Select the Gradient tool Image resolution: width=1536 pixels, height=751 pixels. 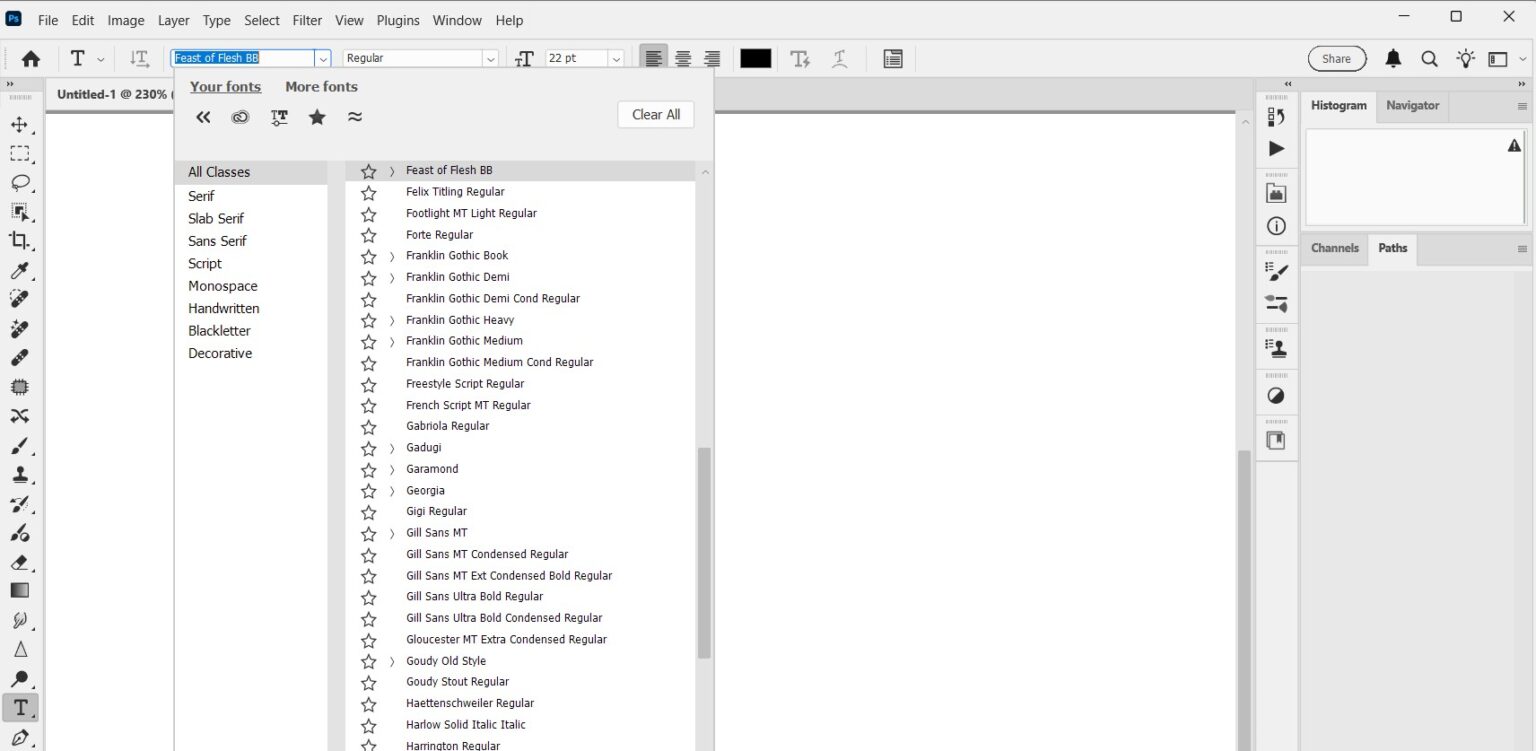click(x=18, y=590)
